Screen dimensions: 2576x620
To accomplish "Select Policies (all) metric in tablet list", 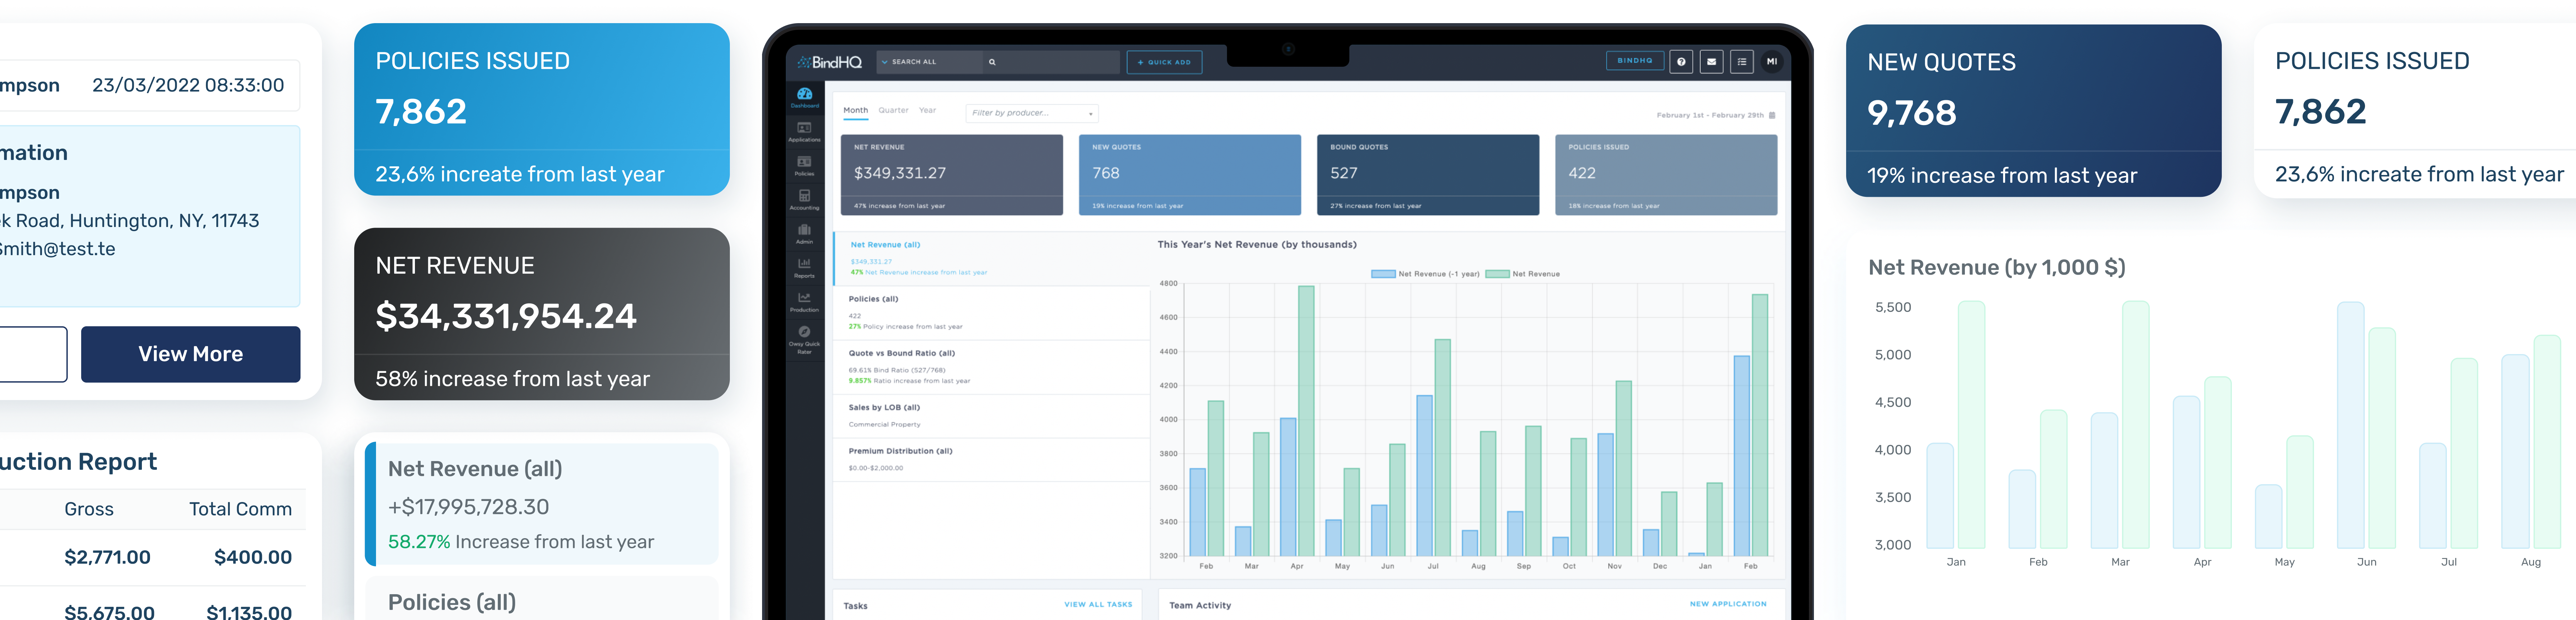I will (x=991, y=313).
